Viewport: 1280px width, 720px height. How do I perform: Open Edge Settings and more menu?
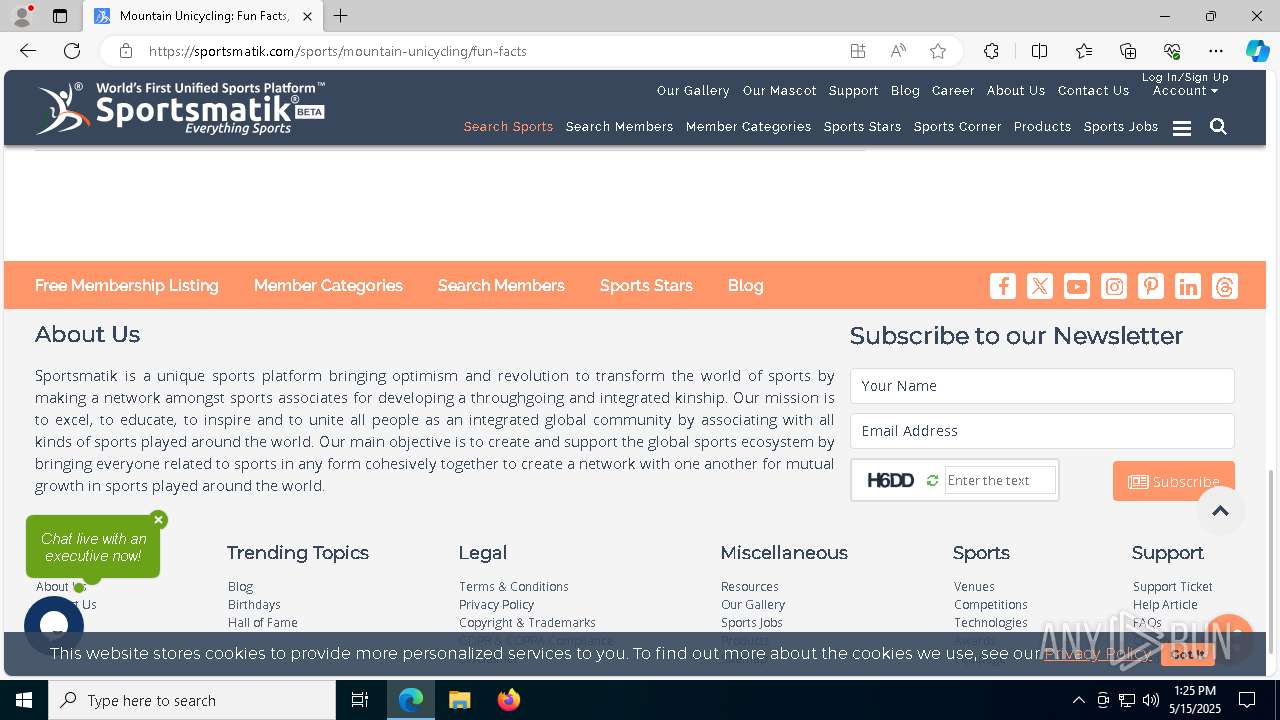[x=1216, y=51]
